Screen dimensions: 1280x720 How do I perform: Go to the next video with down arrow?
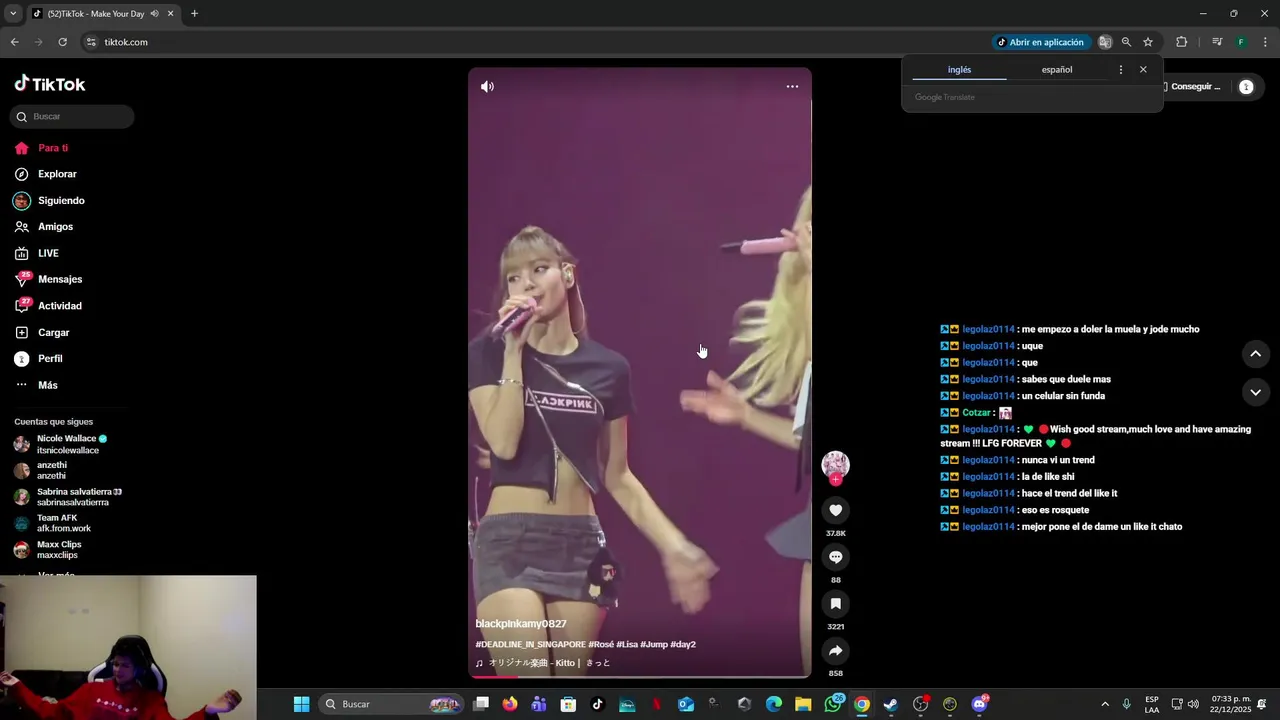point(1255,392)
